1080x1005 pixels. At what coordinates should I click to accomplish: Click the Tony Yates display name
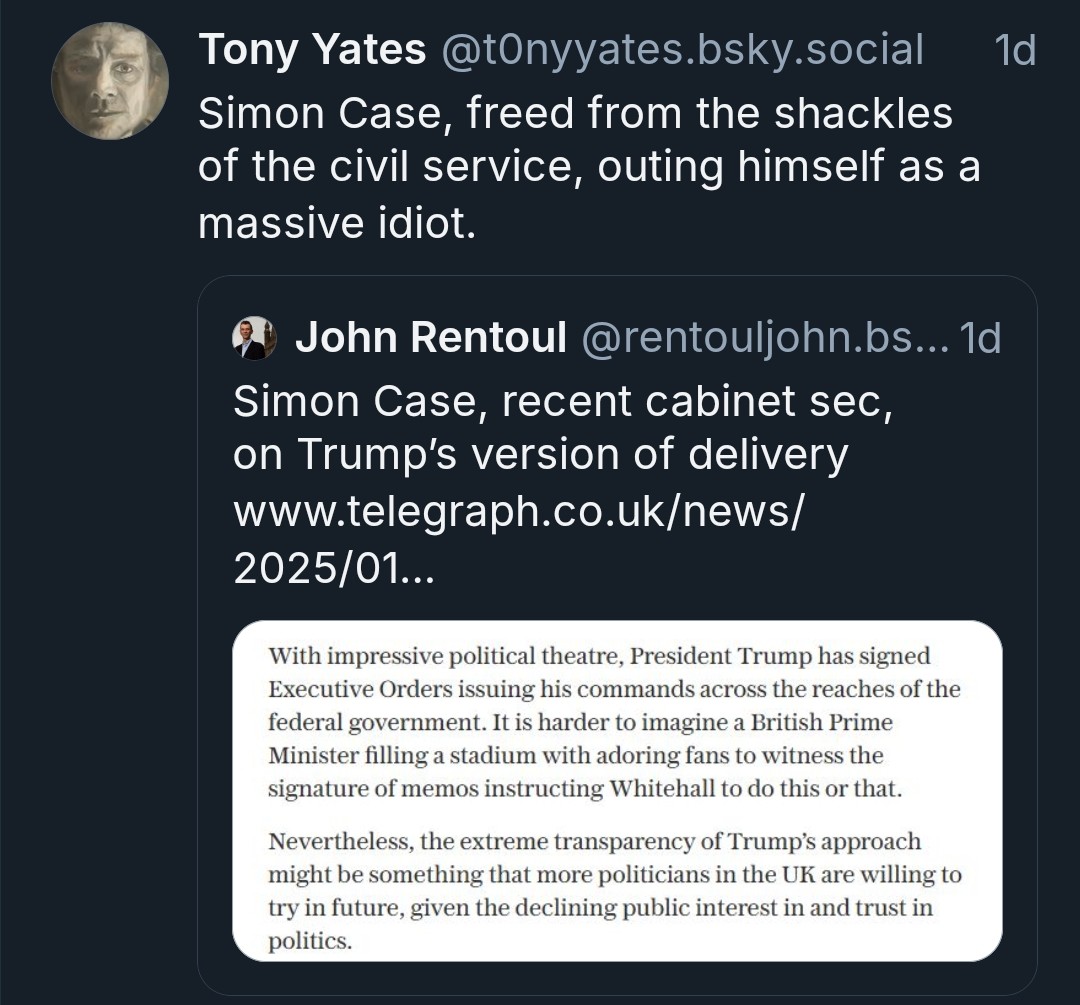click(312, 49)
